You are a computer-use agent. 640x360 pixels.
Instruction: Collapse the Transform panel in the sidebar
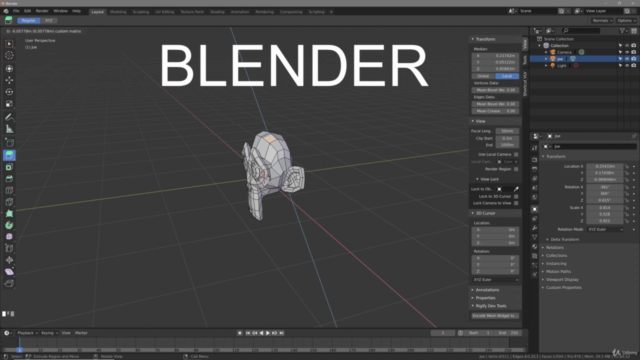coord(485,39)
